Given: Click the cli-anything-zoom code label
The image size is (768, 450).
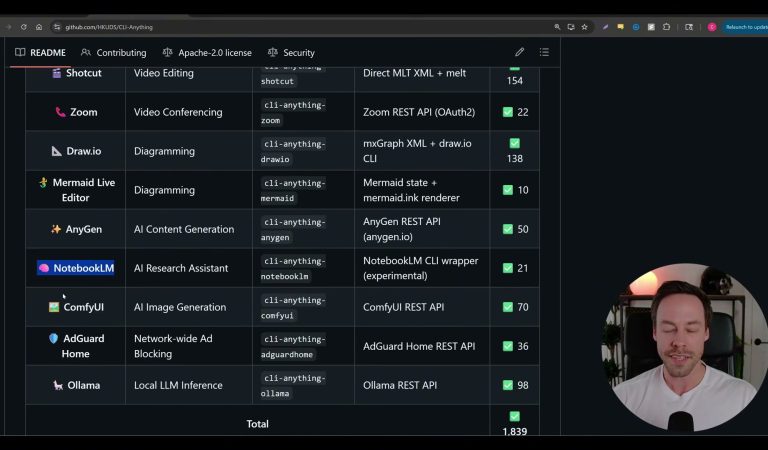Looking at the screenshot, I should (293, 113).
